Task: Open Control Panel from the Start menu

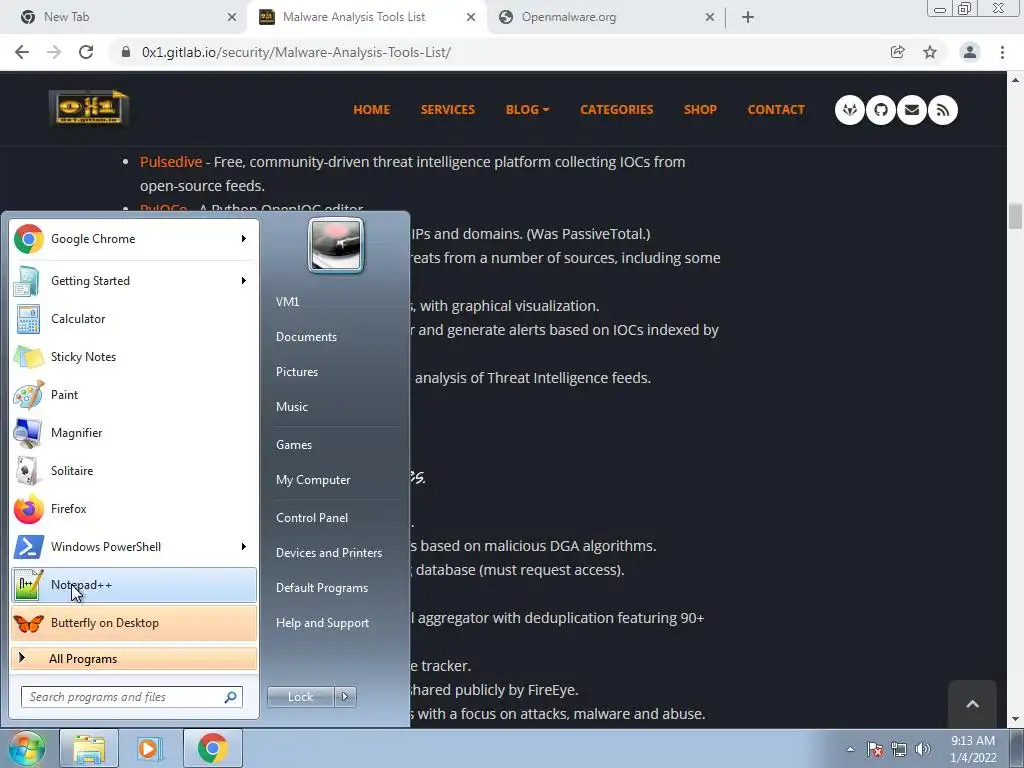Action: coord(312,518)
